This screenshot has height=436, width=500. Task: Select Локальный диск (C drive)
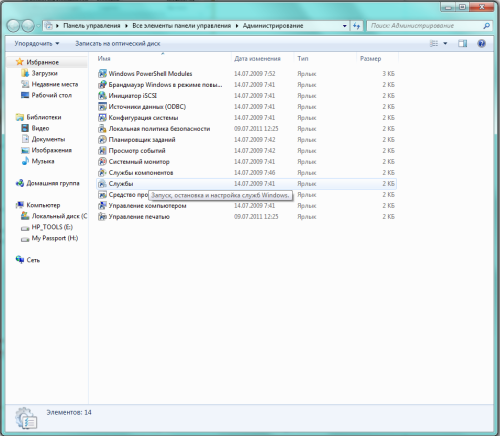(x=59, y=216)
